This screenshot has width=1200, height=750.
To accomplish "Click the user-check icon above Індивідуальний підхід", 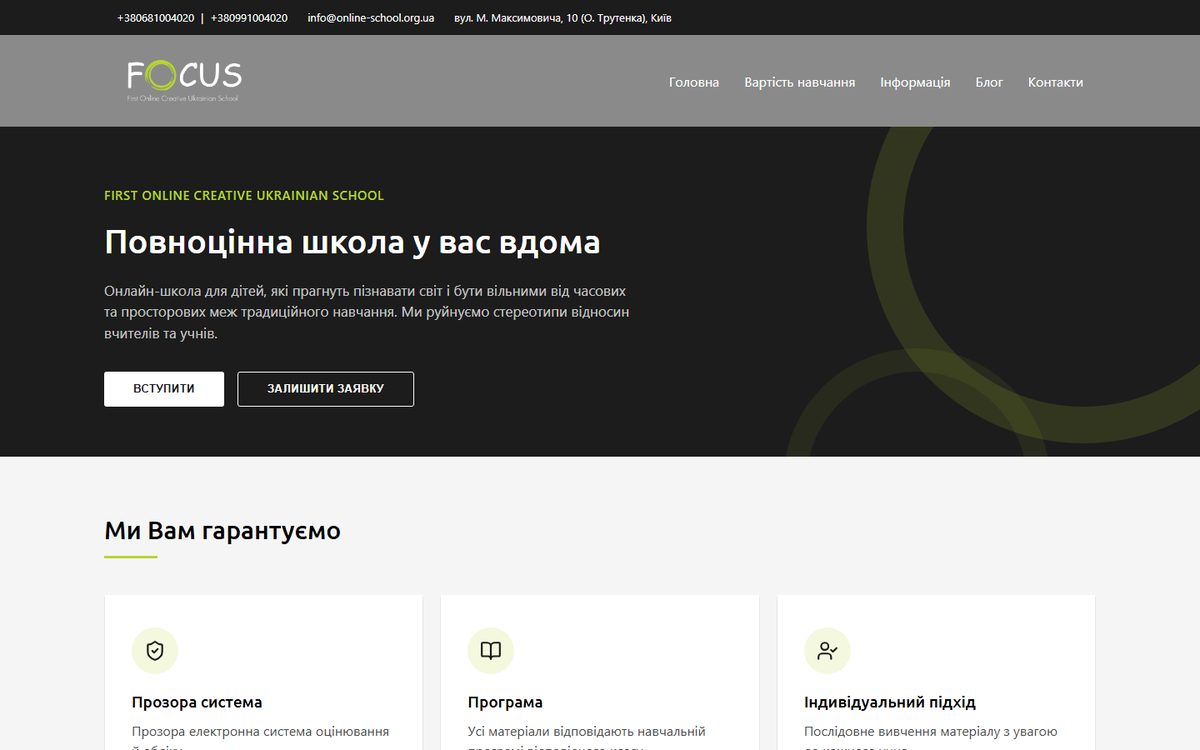I will tap(827, 651).
